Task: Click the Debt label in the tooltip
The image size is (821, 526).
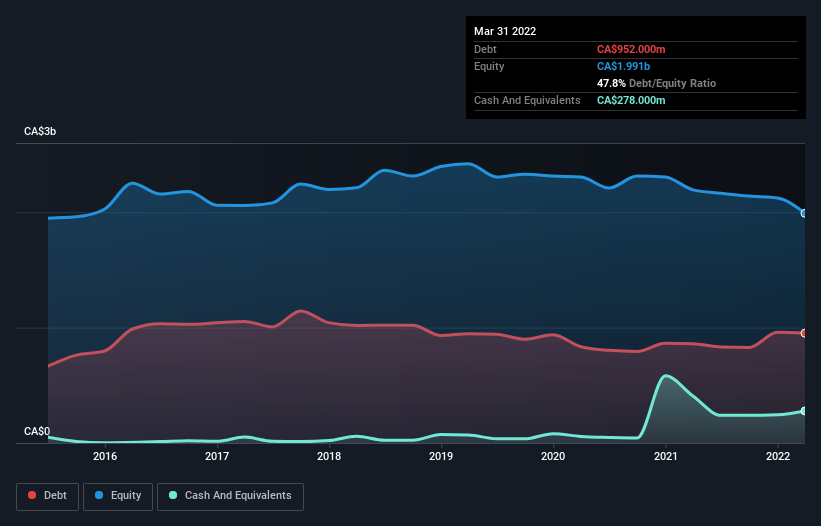Action: click(x=485, y=49)
